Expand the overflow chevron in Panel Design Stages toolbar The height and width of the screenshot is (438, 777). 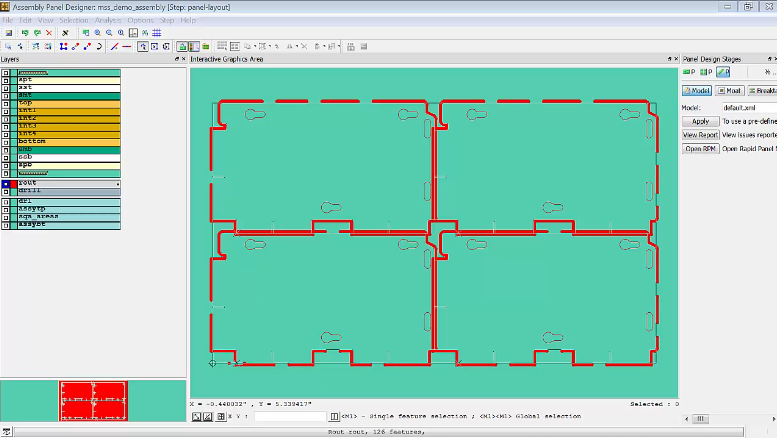pos(768,72)
